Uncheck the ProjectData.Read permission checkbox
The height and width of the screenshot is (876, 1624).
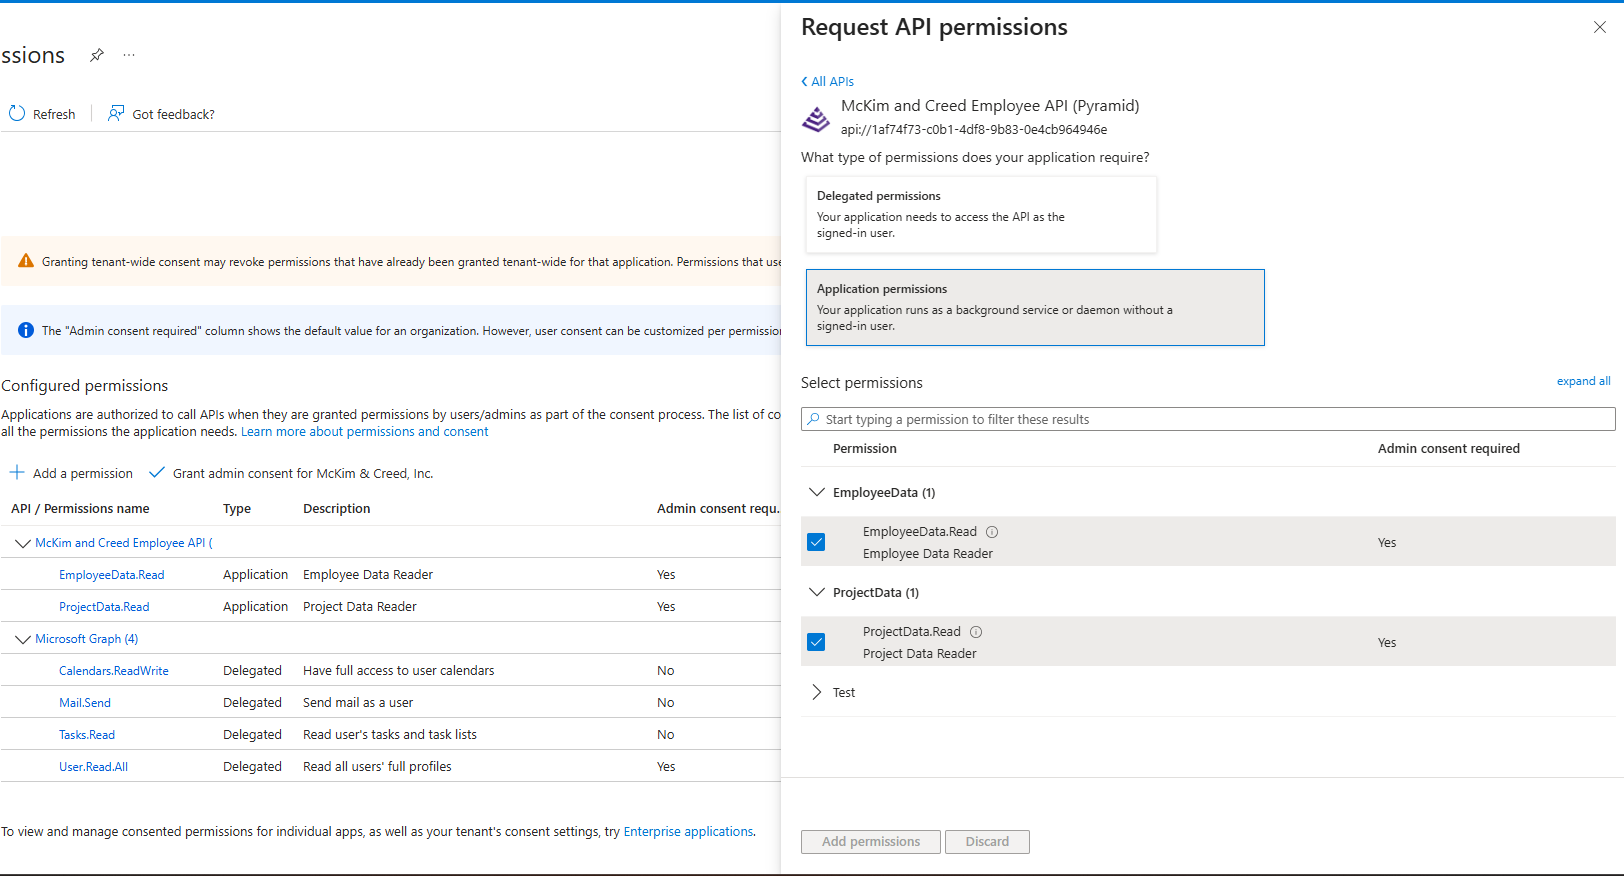pyautogui.click(x=816, y=642)
